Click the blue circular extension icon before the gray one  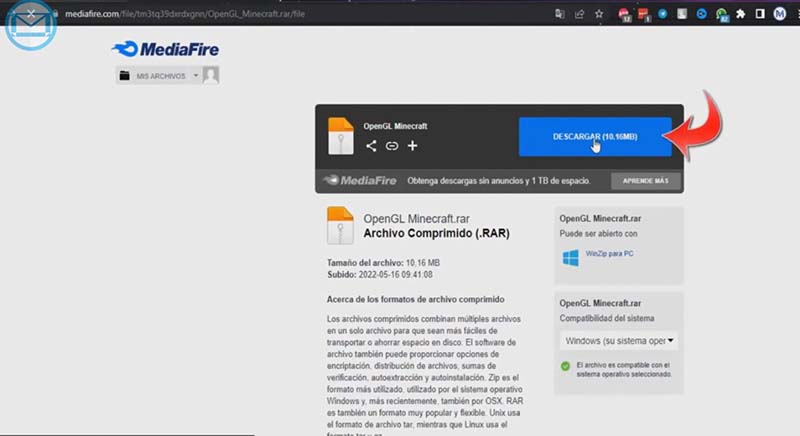click(x=662, y=14)
